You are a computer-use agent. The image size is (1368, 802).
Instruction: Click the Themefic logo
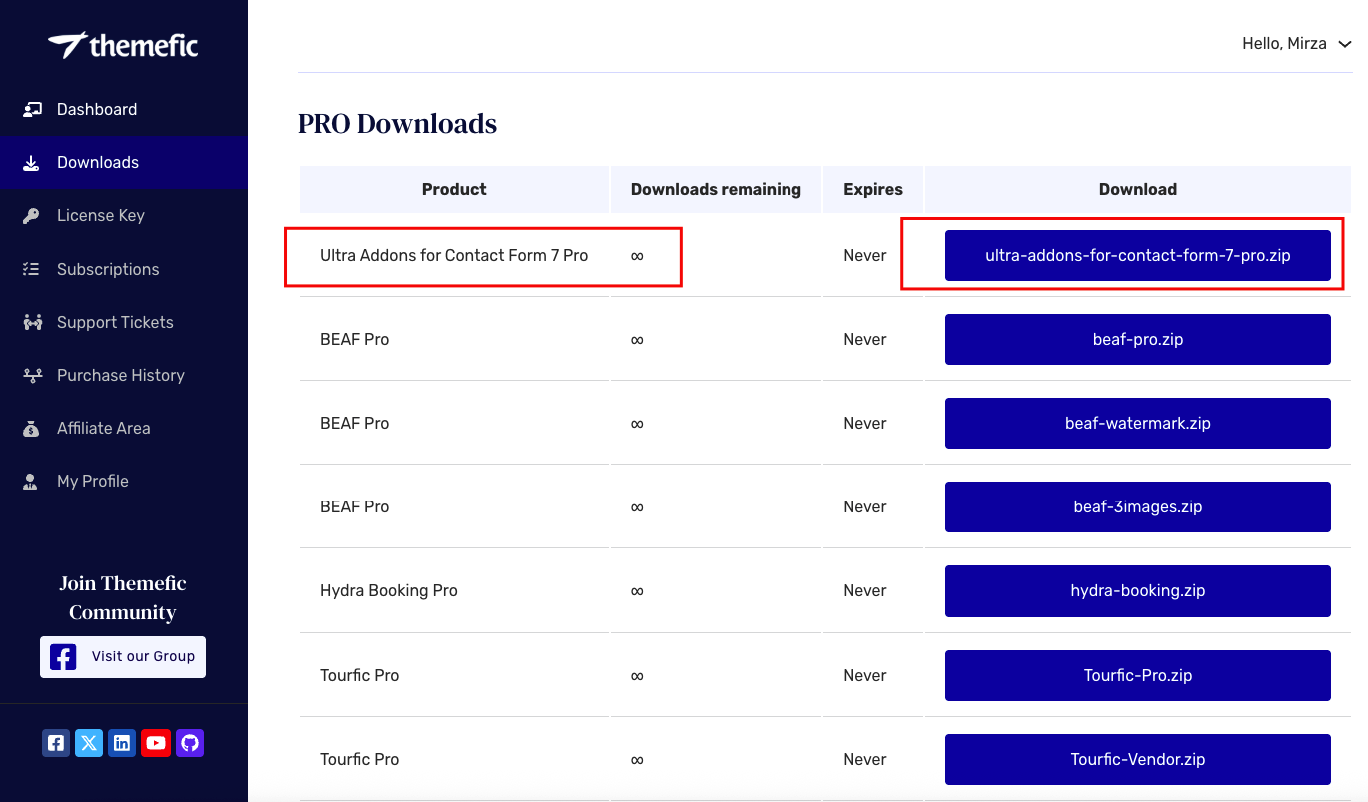point(123,45)
